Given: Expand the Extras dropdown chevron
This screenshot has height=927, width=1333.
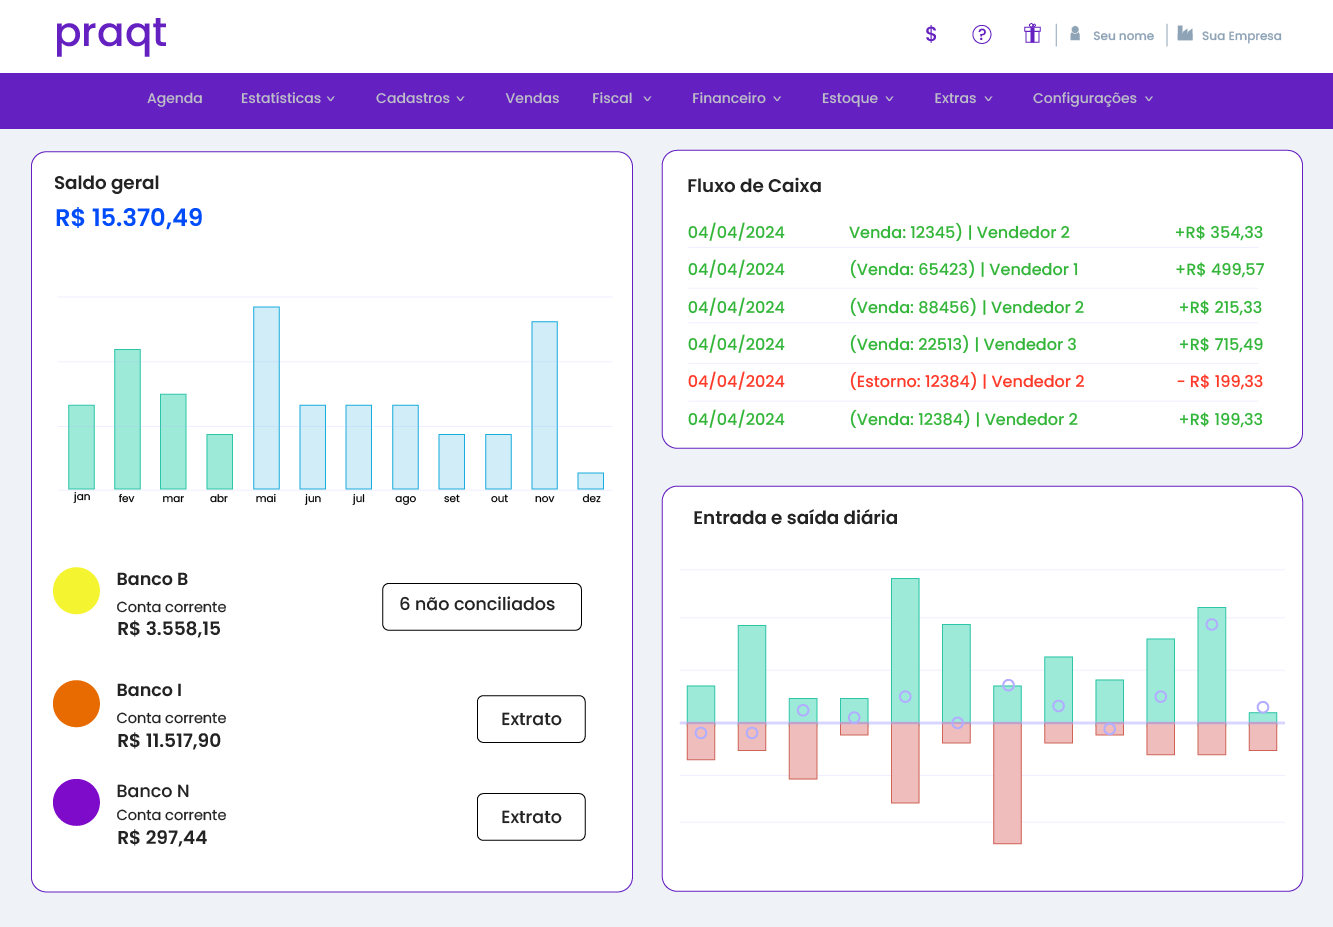Looking at the screenshot, I should (x=988, y=99).
